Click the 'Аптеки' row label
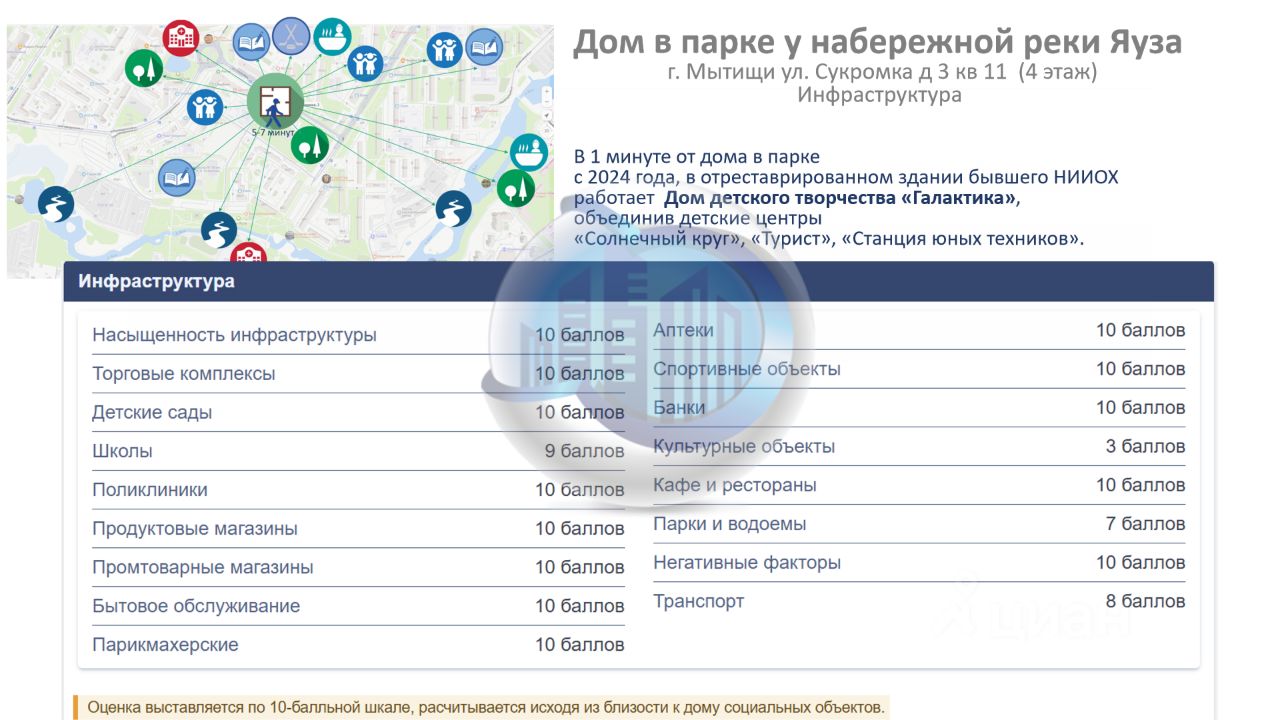1280x720 pixels. [683, 330]
